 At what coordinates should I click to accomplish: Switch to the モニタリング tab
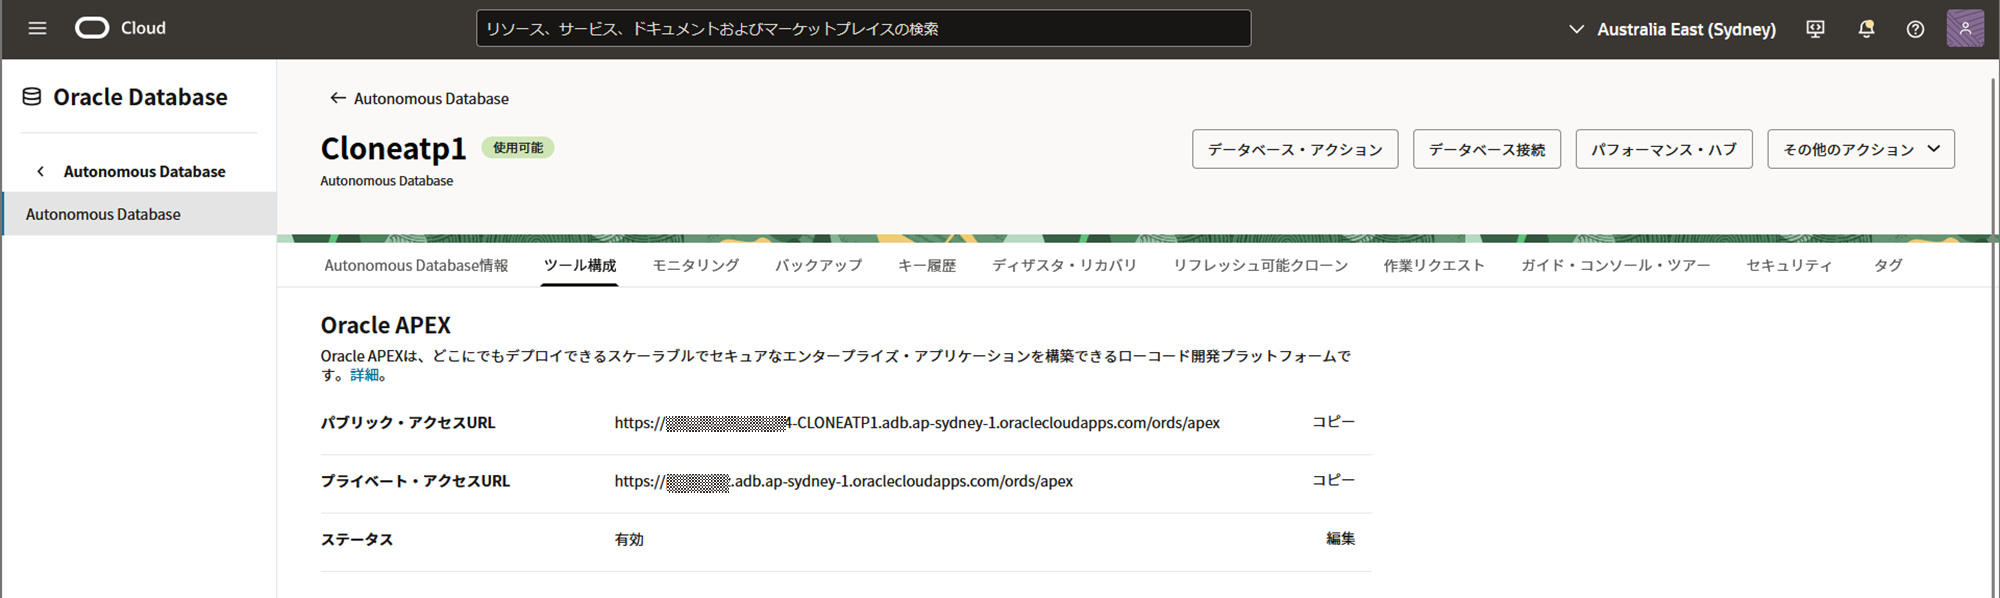click(x=696, y=265)
